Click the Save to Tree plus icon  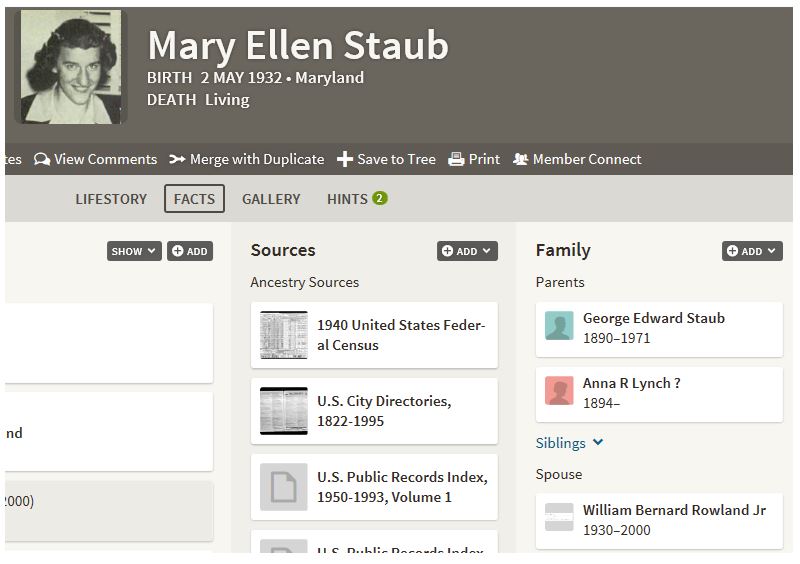pos(344,160)
